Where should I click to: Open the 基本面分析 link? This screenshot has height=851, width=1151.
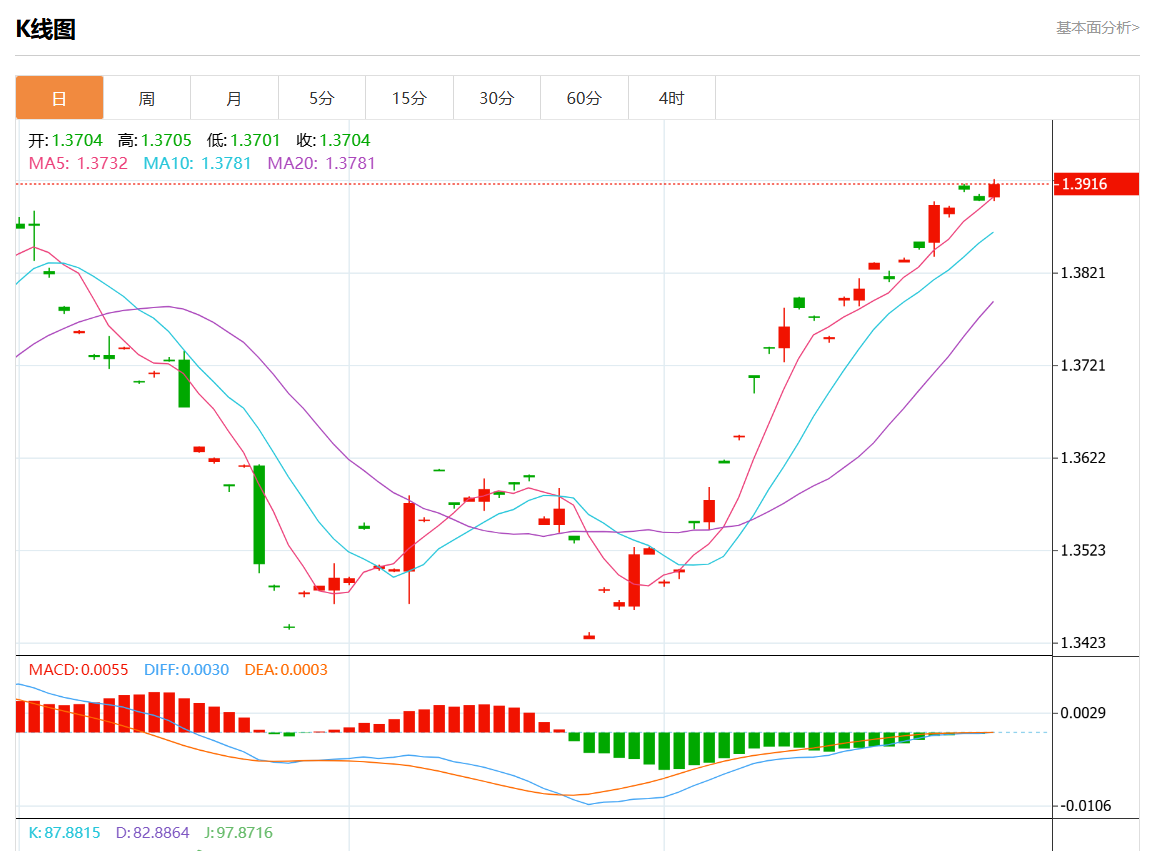(1097, 28)
